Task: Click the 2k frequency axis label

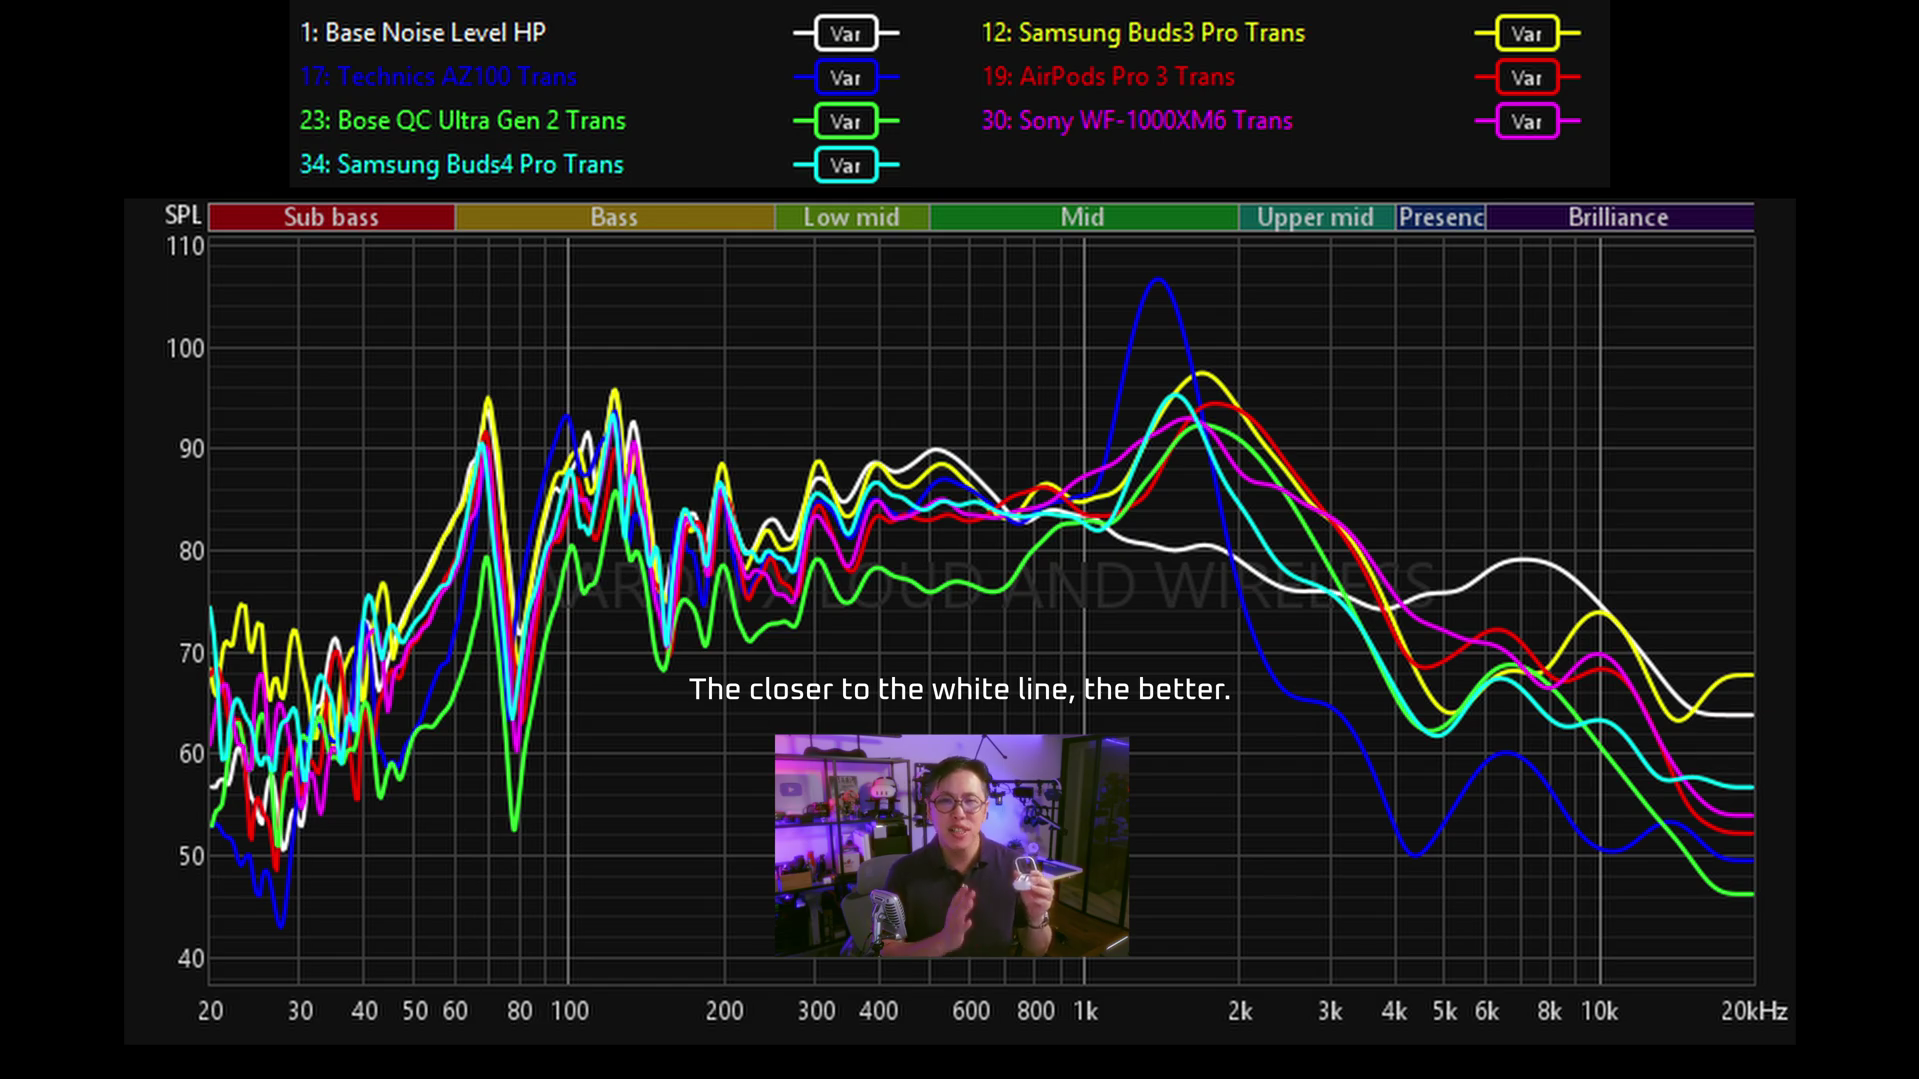Action: (1240, 1012)
